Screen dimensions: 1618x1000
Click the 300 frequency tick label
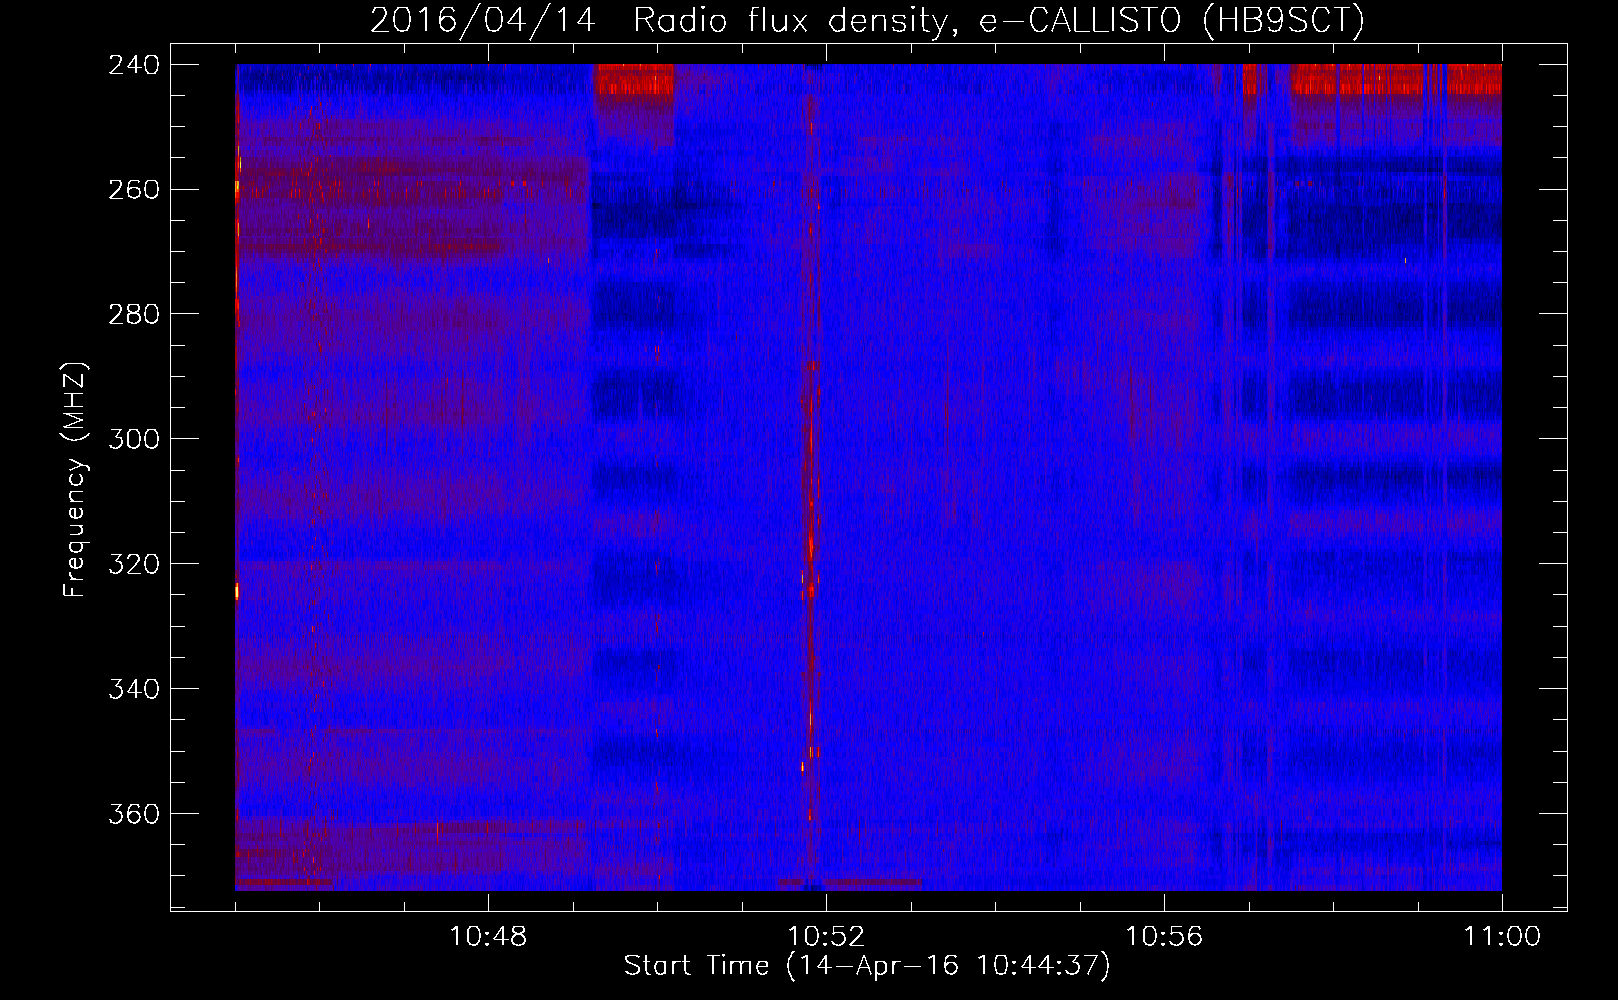134,440
